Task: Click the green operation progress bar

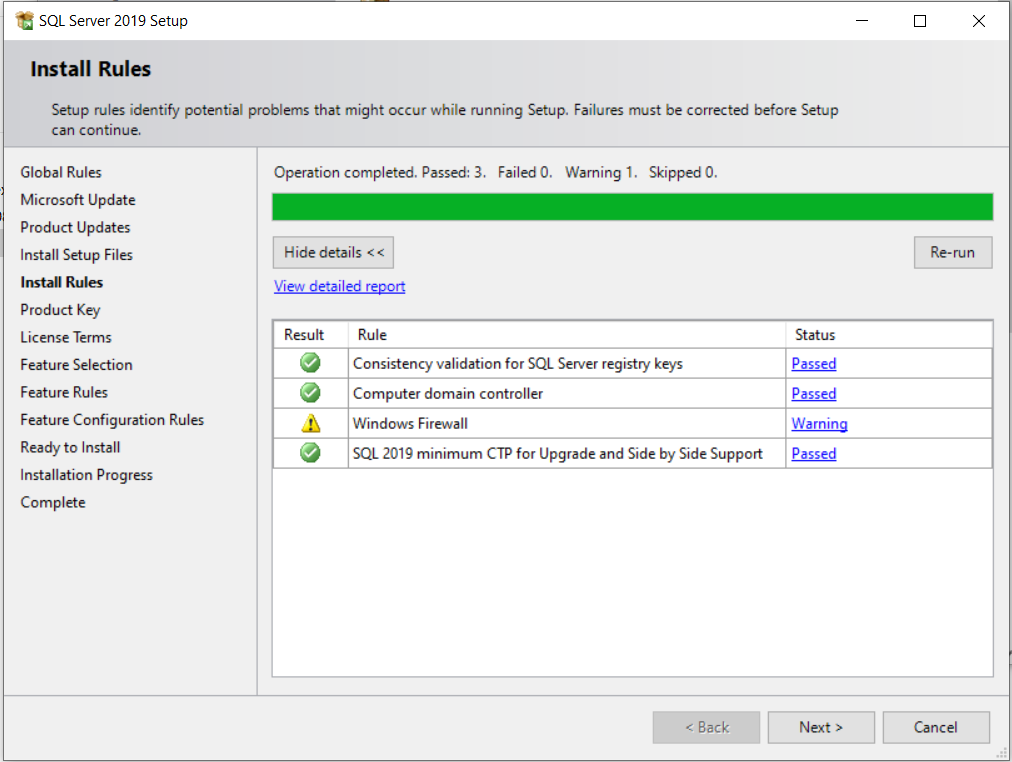Action: pyautogui.click(x=632, y=206)
